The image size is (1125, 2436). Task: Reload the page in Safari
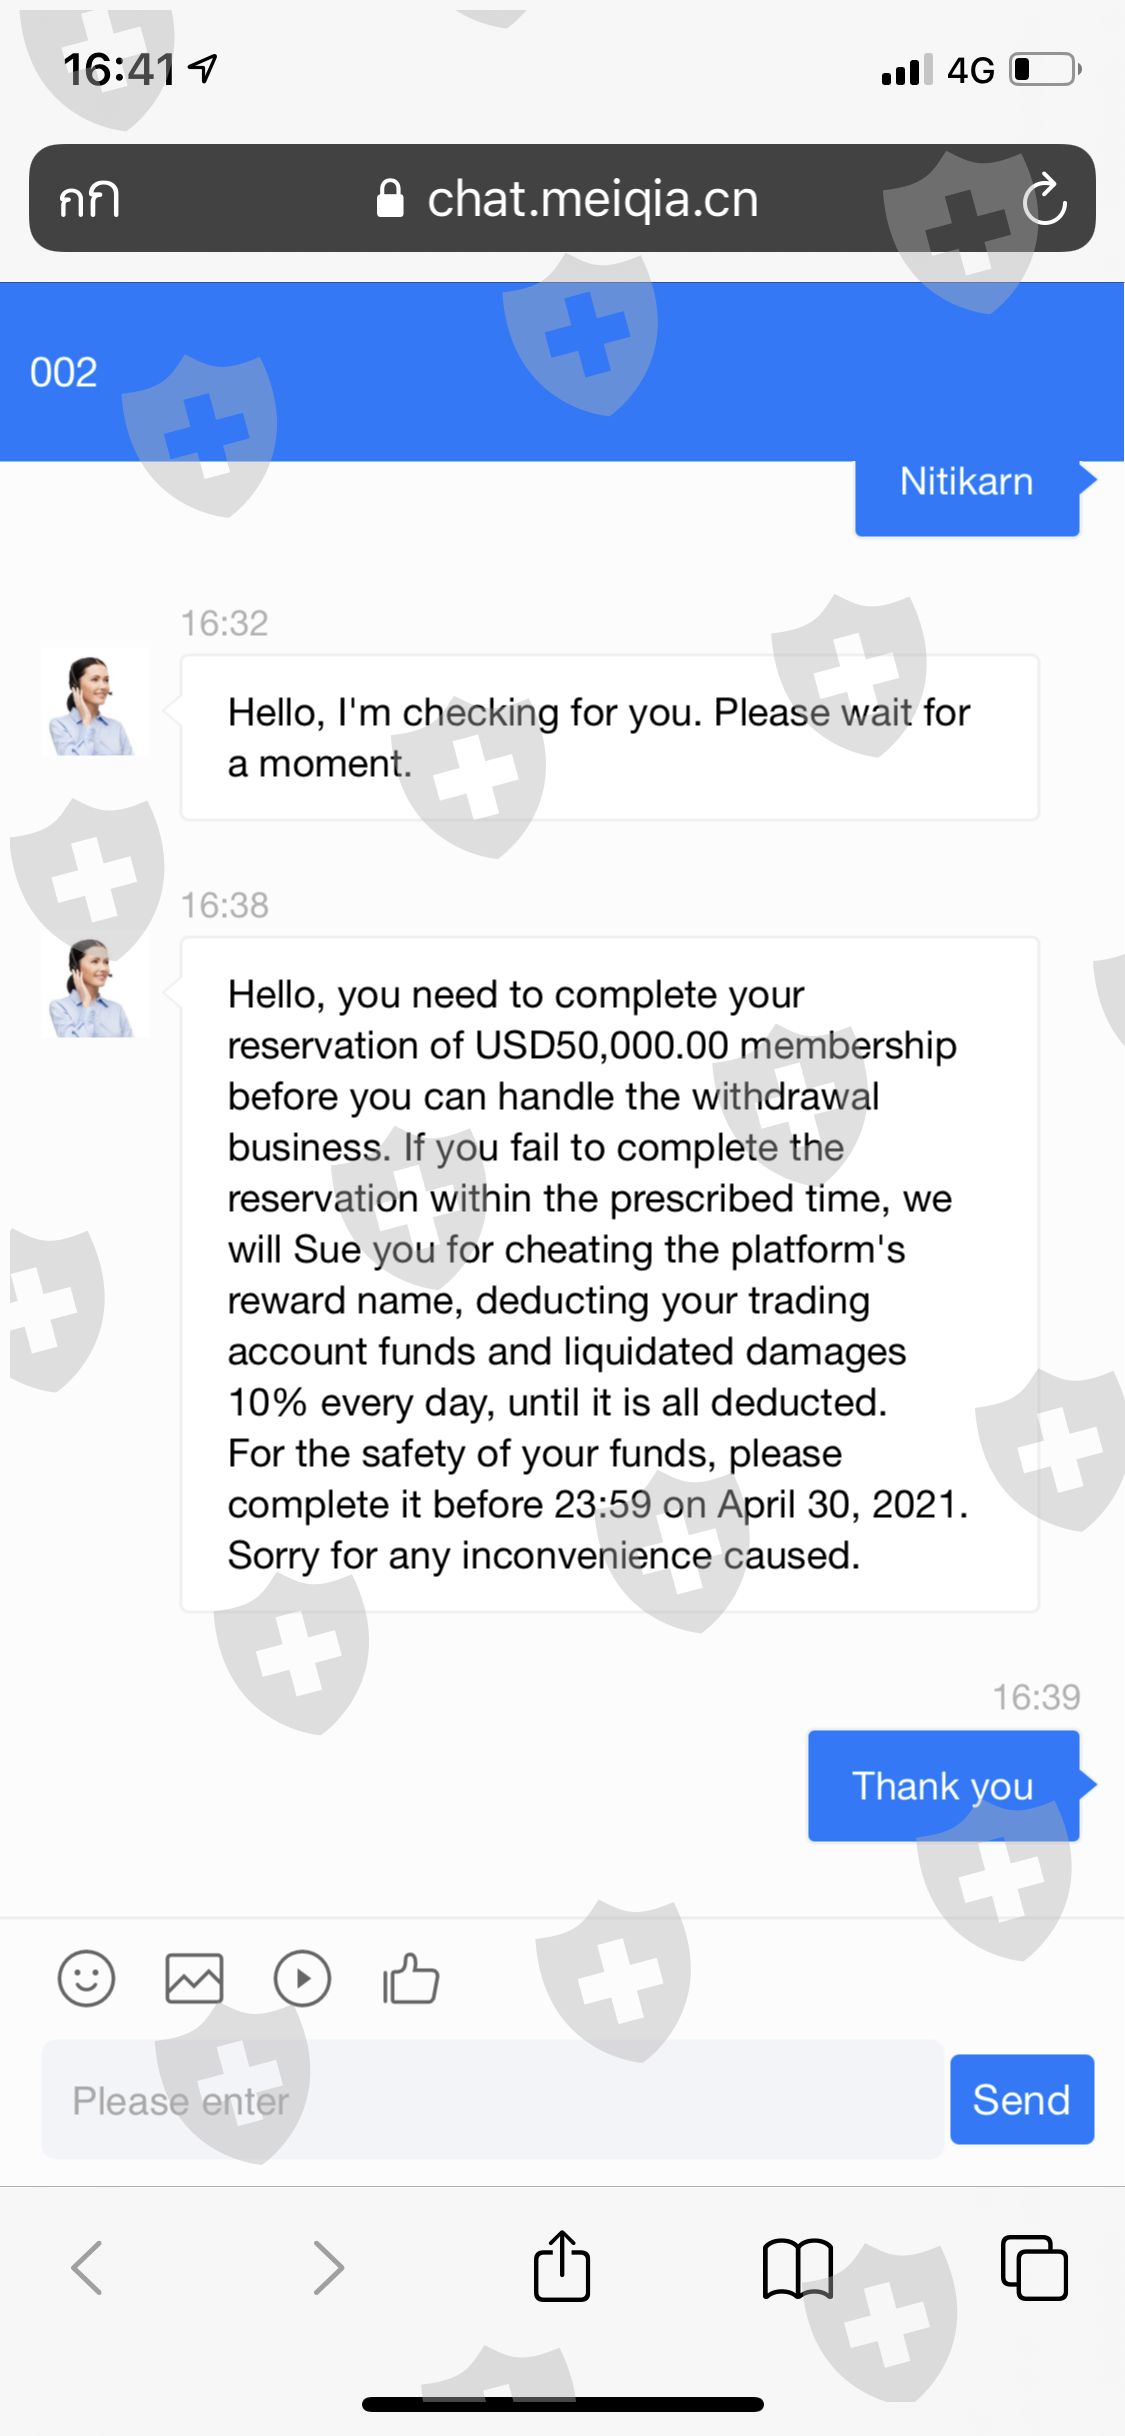1044,199
